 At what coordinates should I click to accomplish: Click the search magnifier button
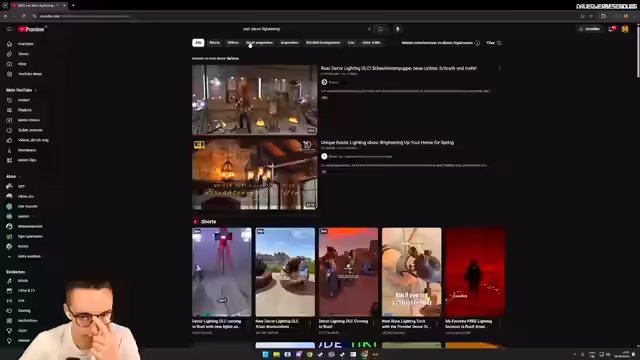[380, 29]
